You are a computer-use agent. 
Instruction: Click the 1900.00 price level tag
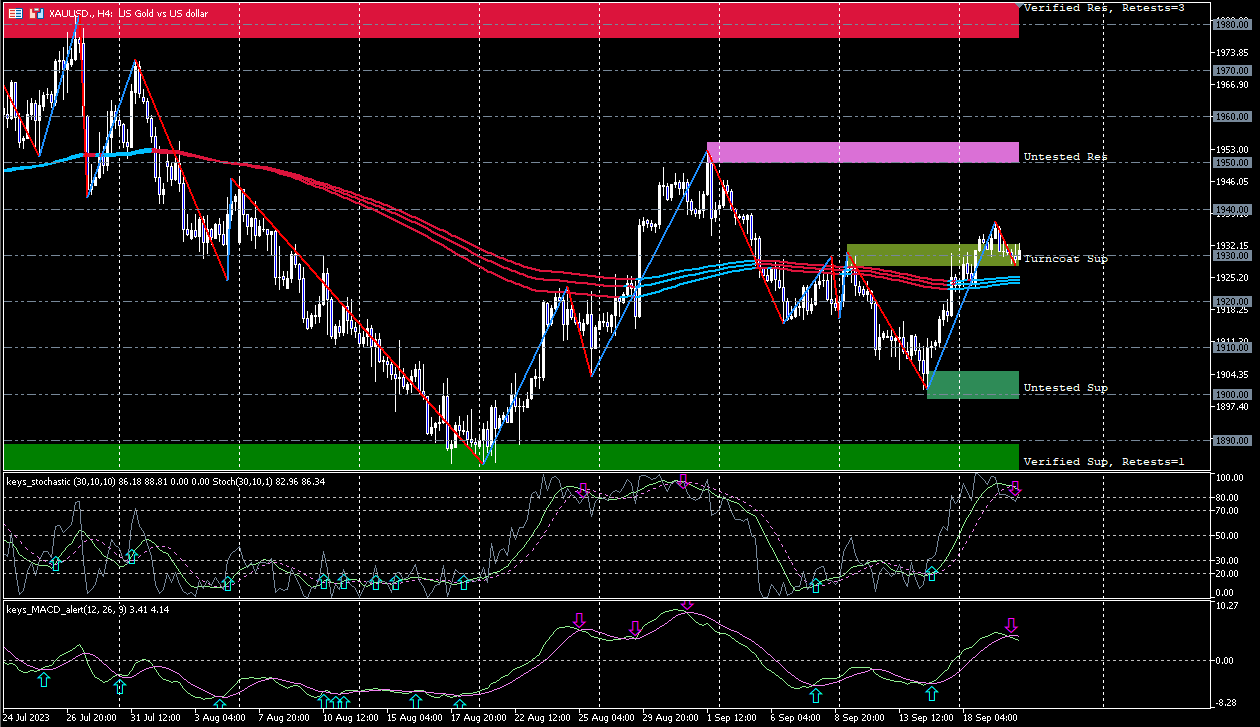click(x=1230, y=395)
